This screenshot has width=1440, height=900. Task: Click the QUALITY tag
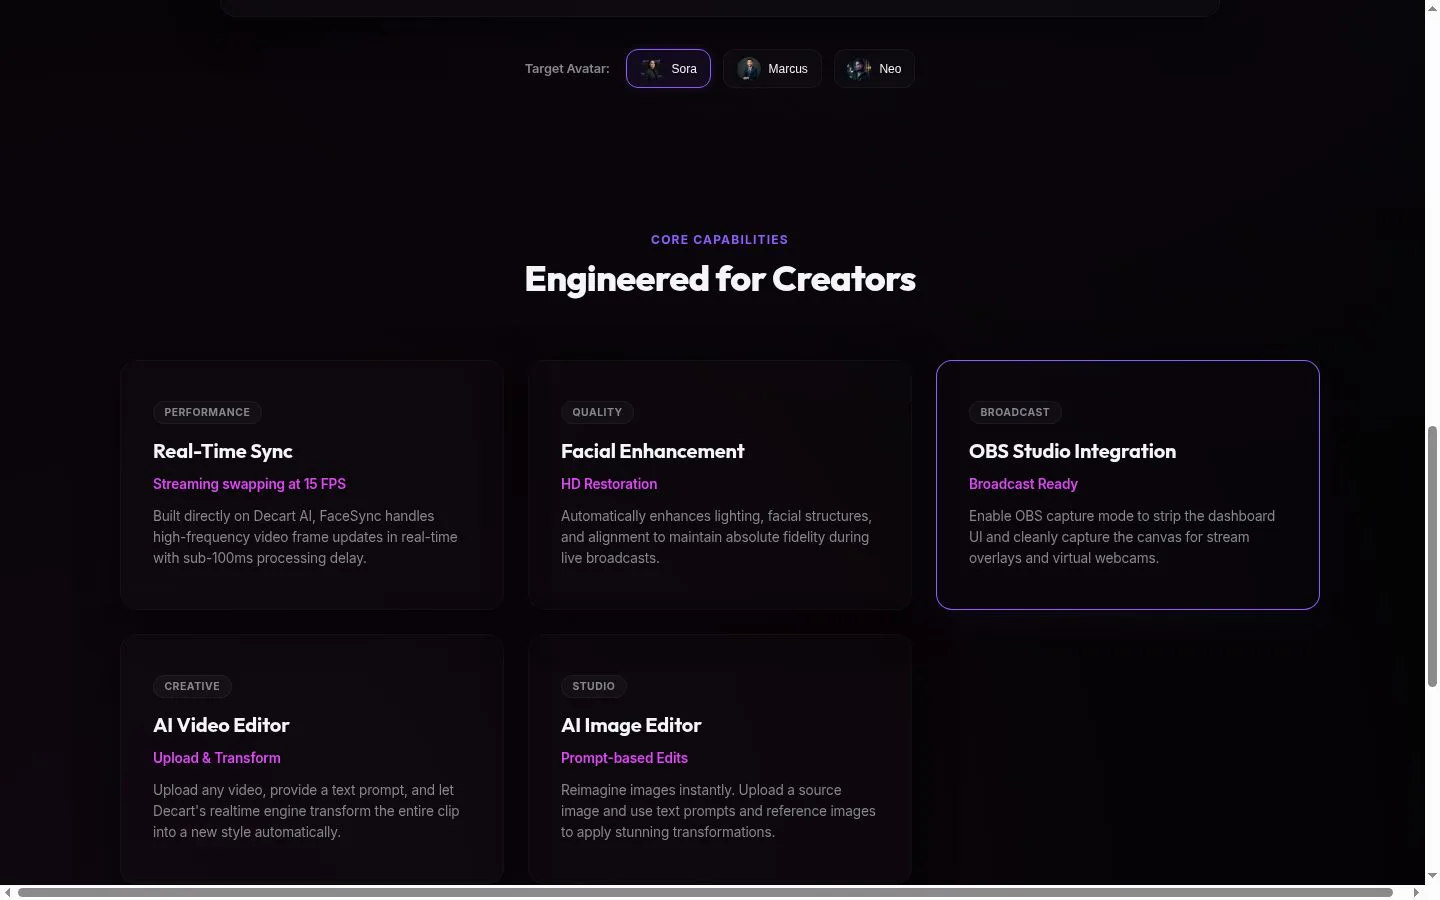(597, 412)
